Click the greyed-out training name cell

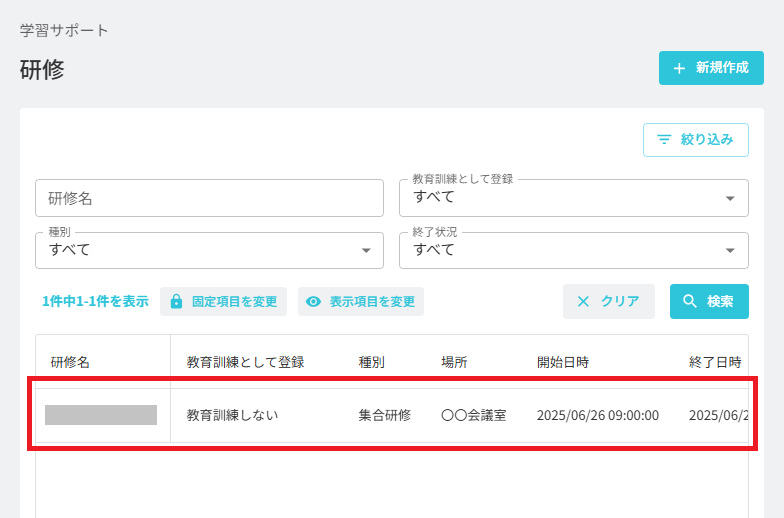pos(101,415)
